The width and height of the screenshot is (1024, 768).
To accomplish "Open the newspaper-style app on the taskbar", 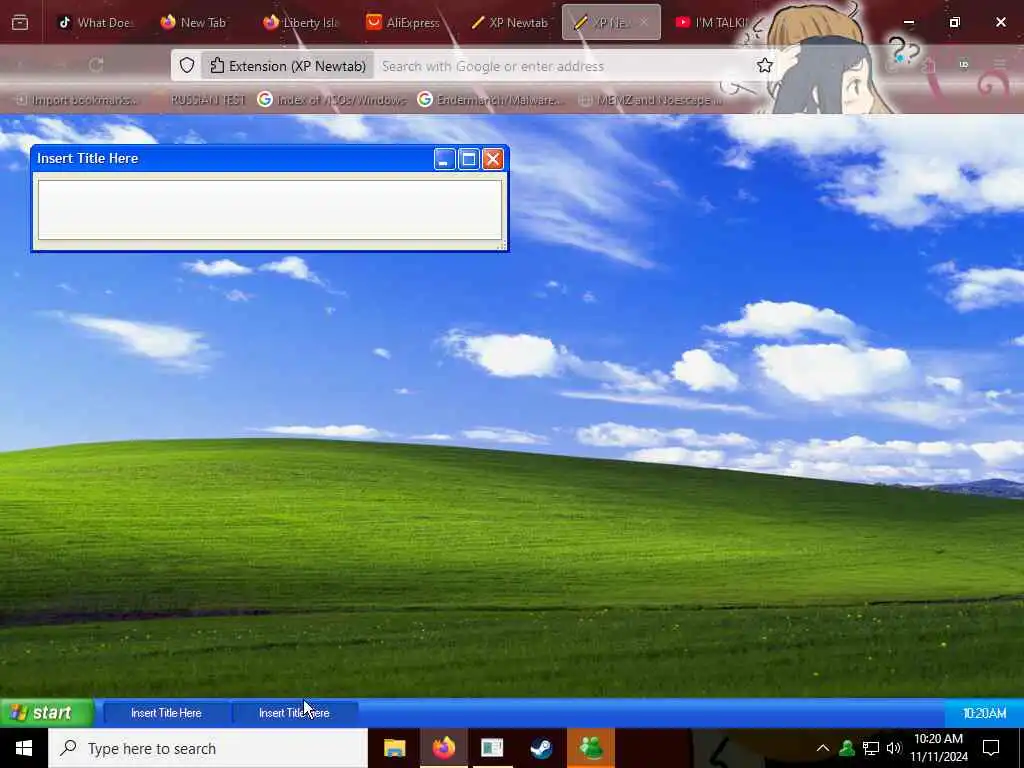I will (x=492, y=748).
